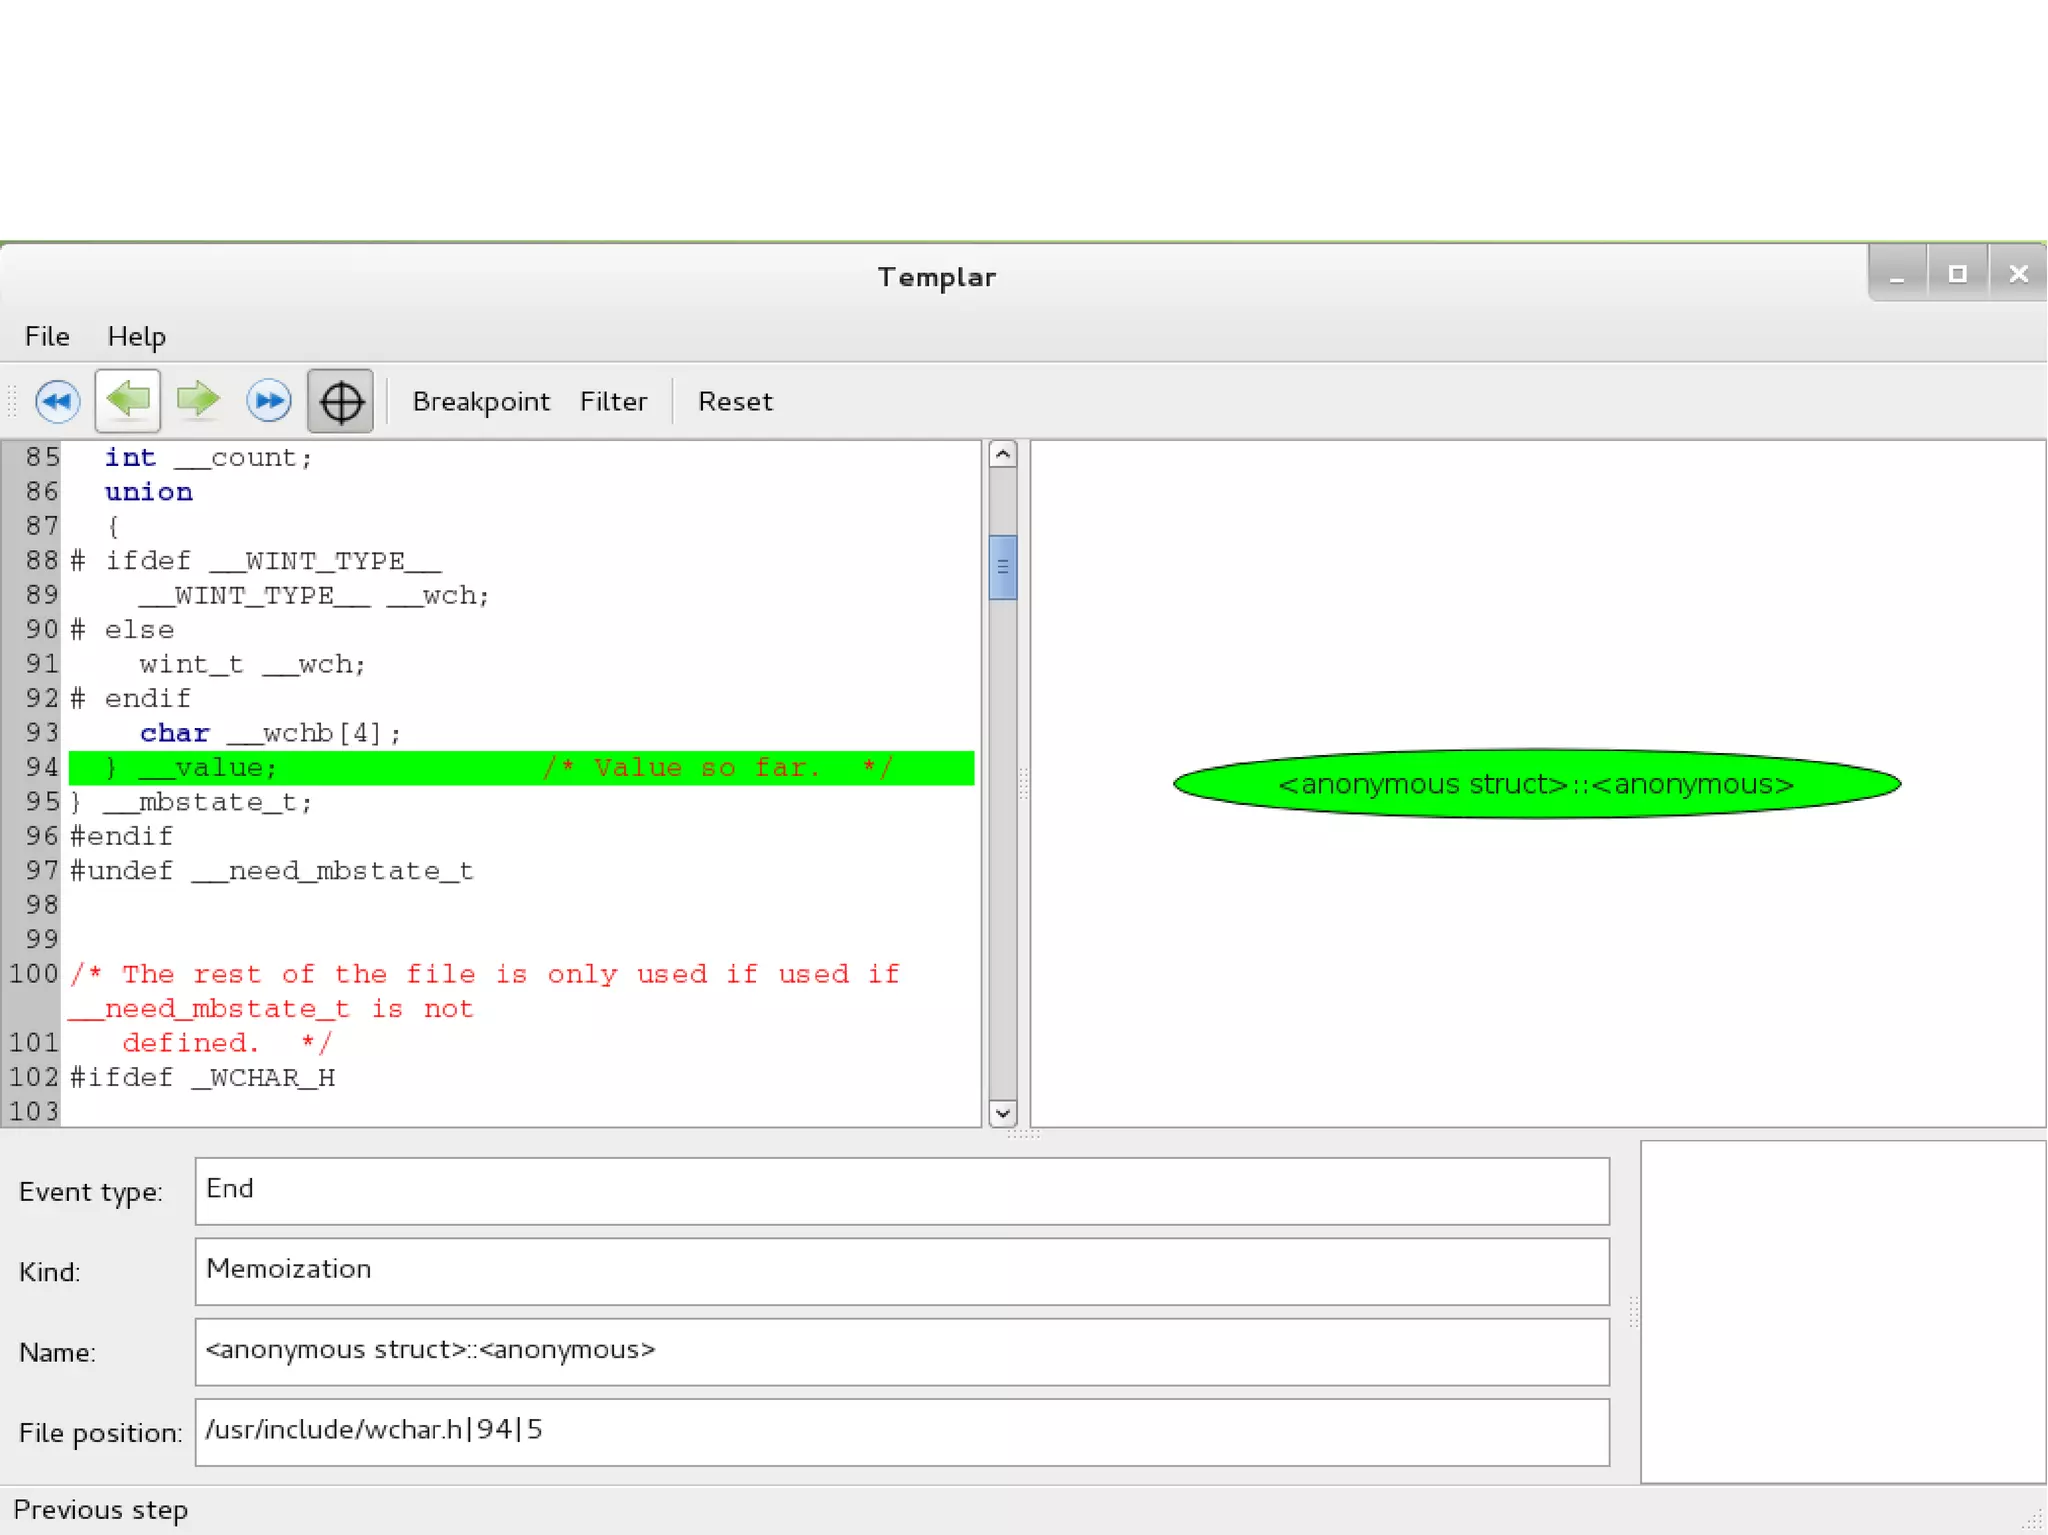This screenshot has height=1535, width=2048.
Task: Click the Filter toolbar button
Action: tap(613, 401)
